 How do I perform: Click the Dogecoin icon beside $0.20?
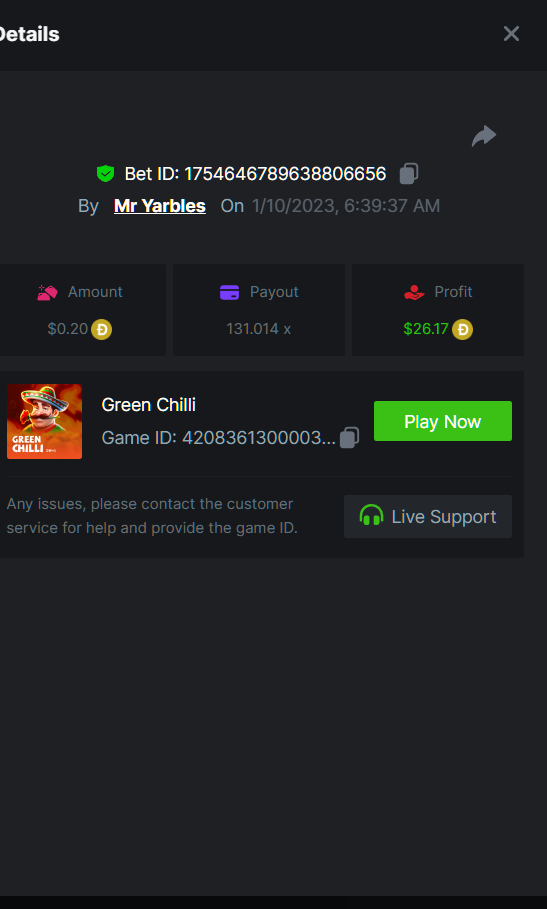(x=101, y=329)
